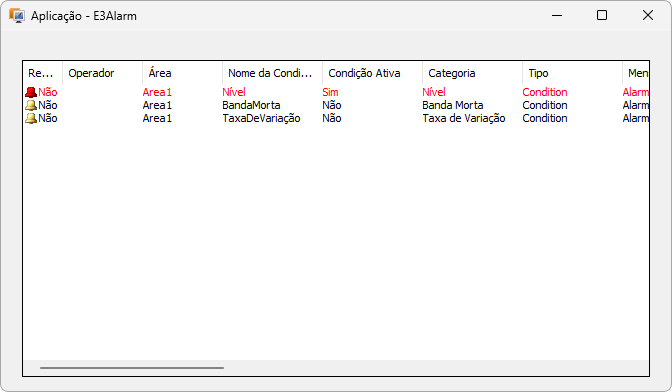Image resolution: width=672 pixels, height=392 pixels.
Task: Click the E3Alarm application icon in title bar
Action: pyautogui.click(x=17, y=16)
